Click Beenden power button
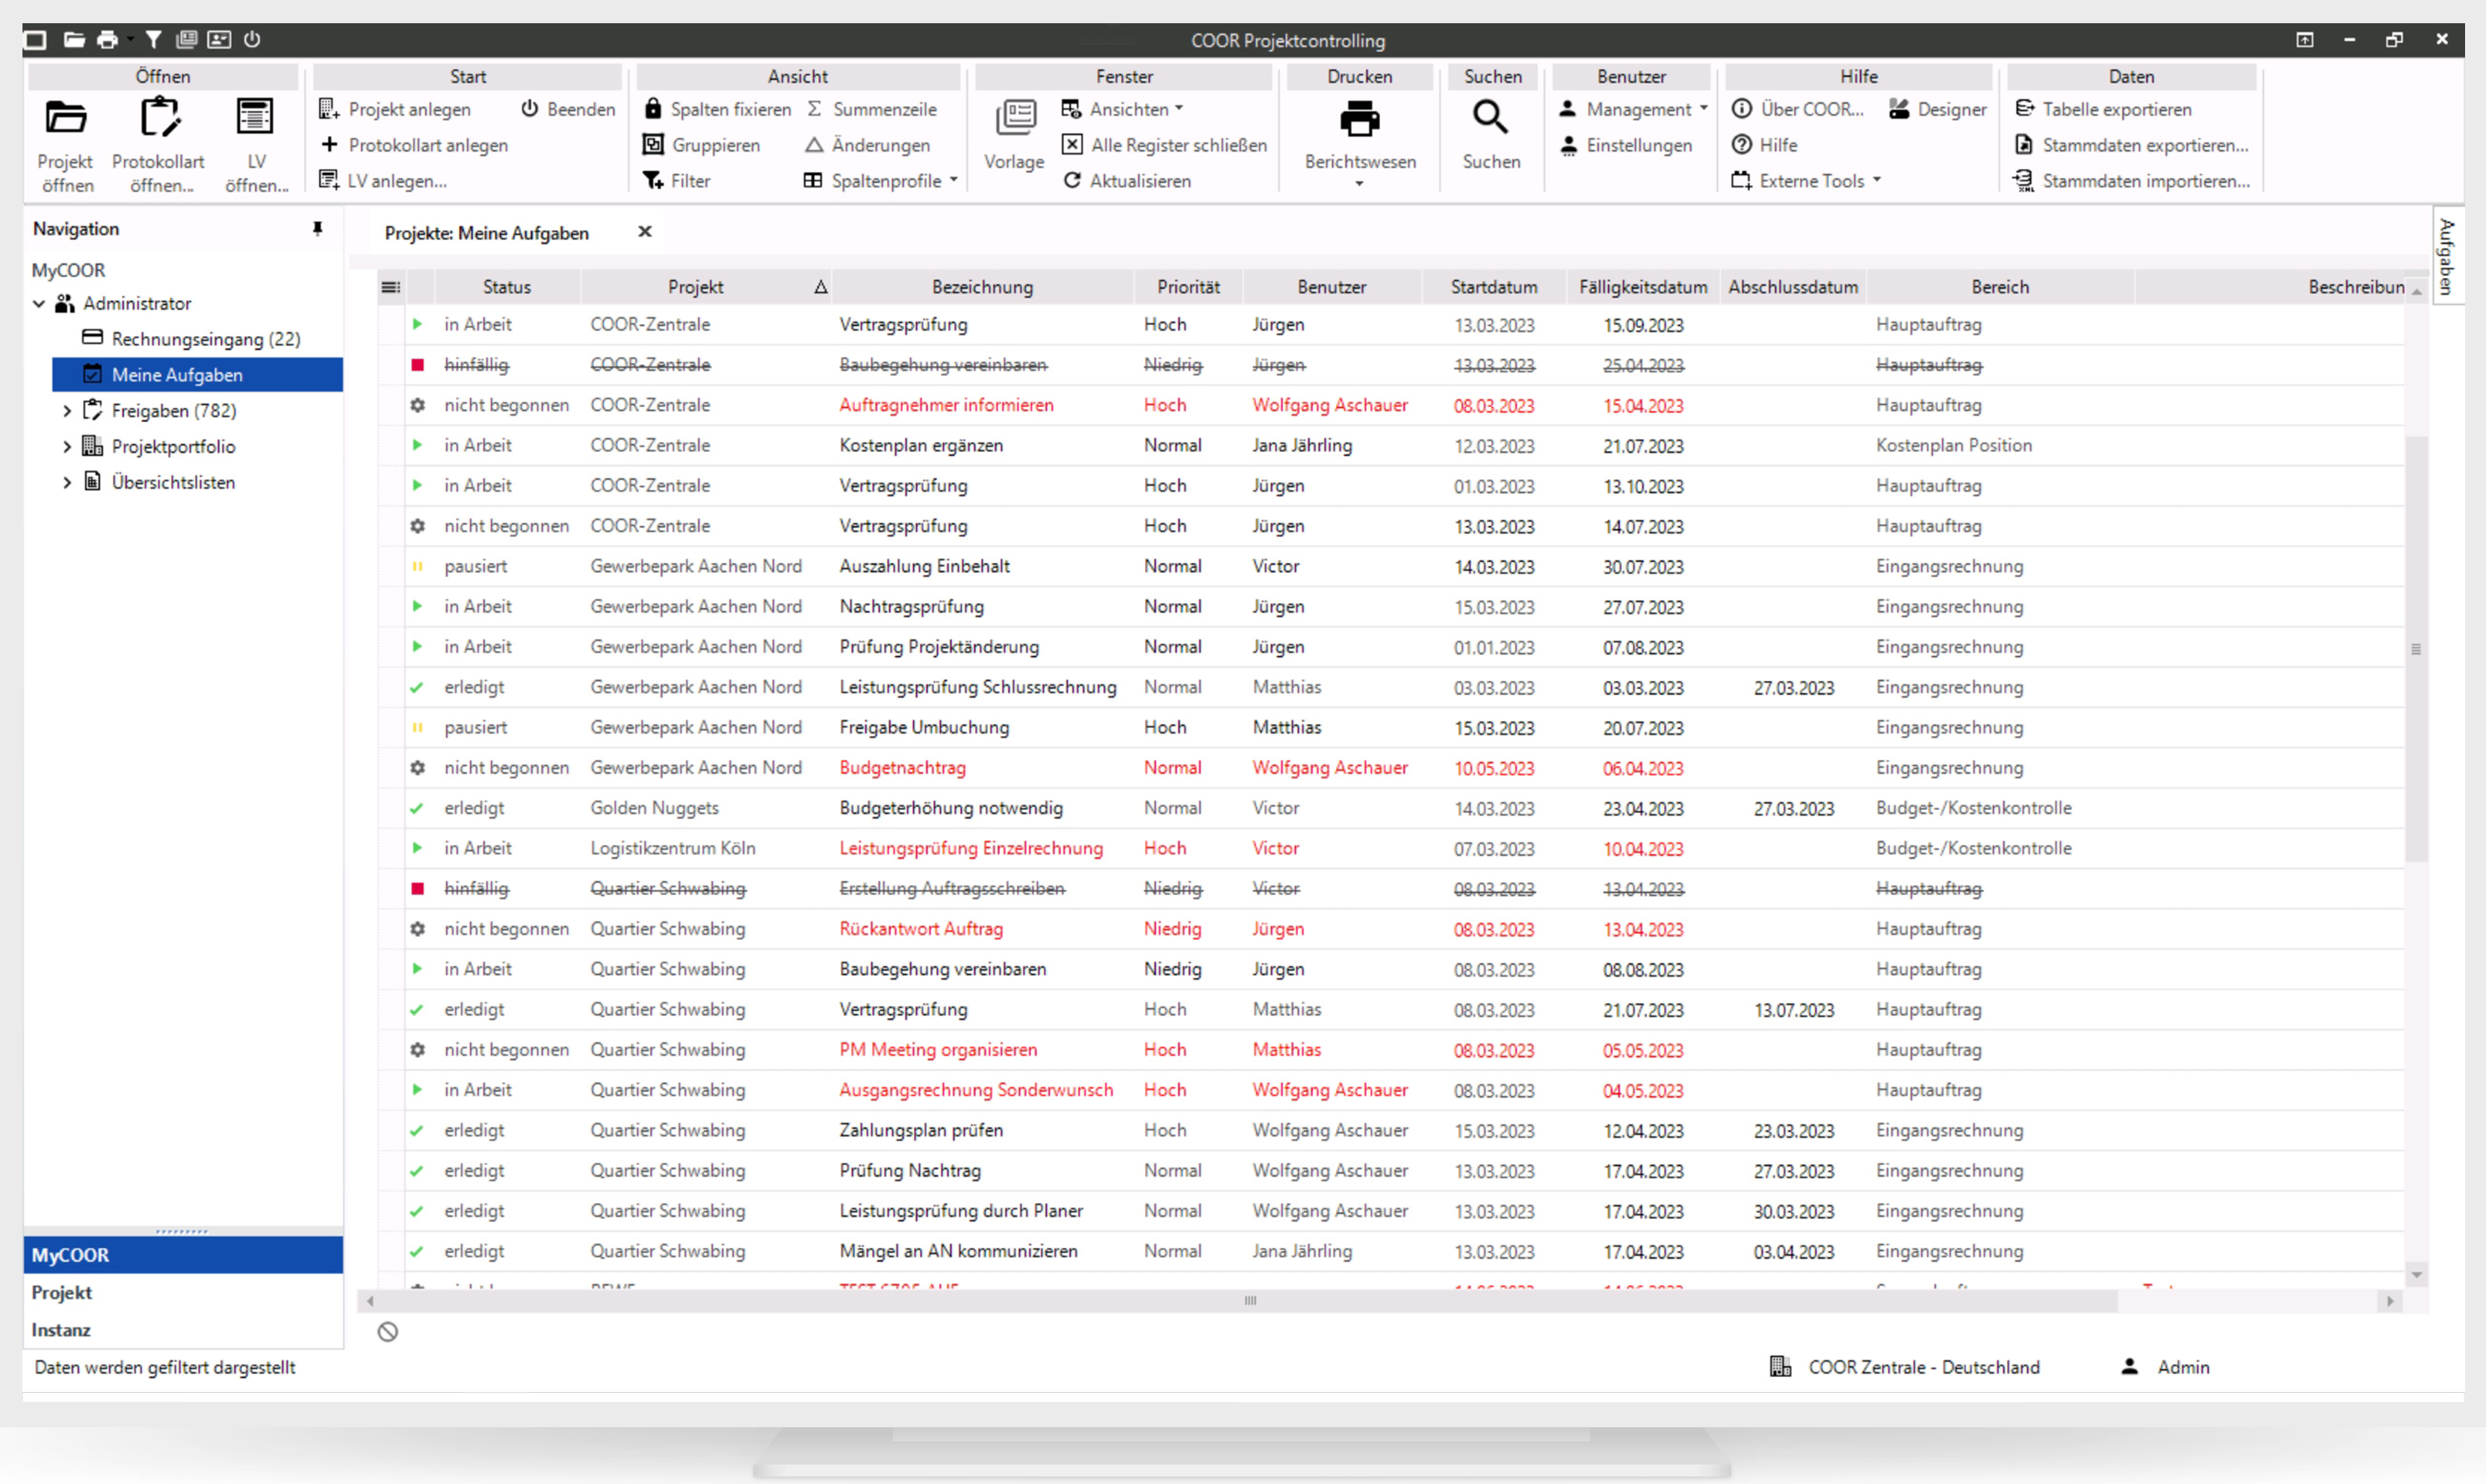 point(567,109)
